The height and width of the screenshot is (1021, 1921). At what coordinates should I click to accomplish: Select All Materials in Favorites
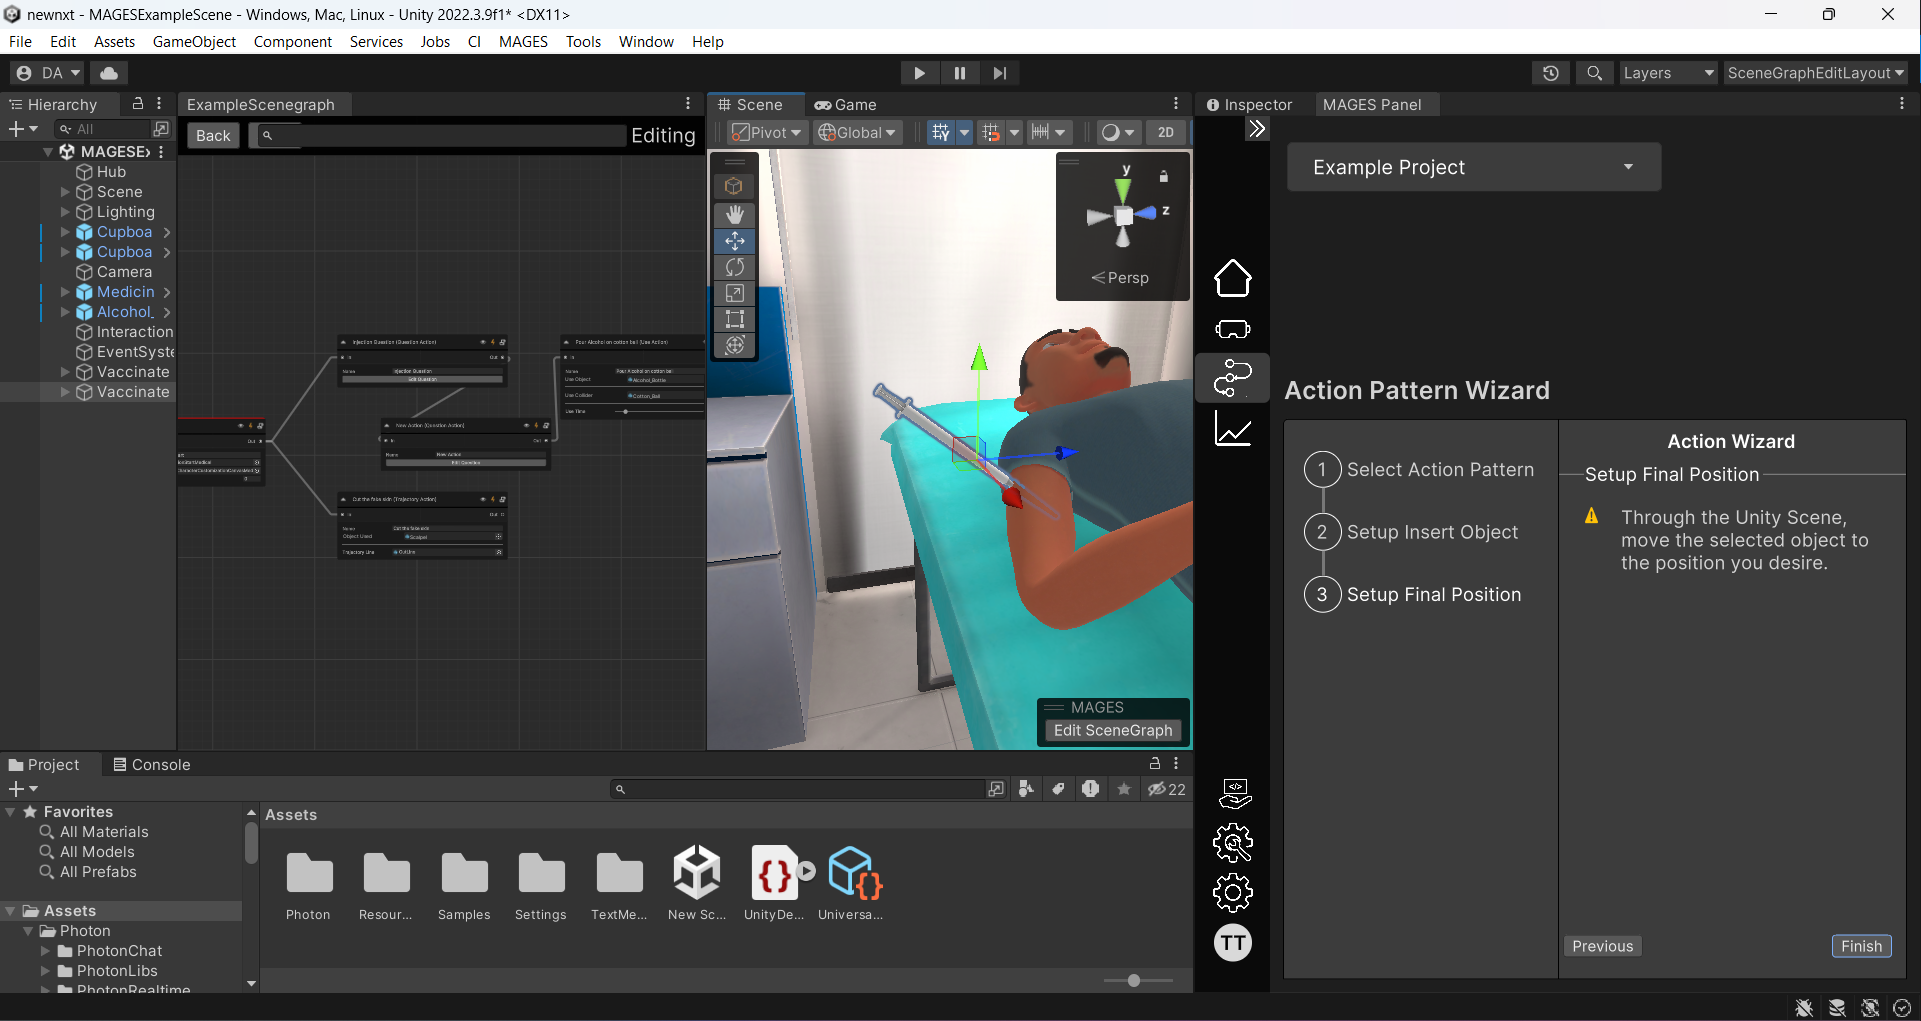(x=103, y=832)
